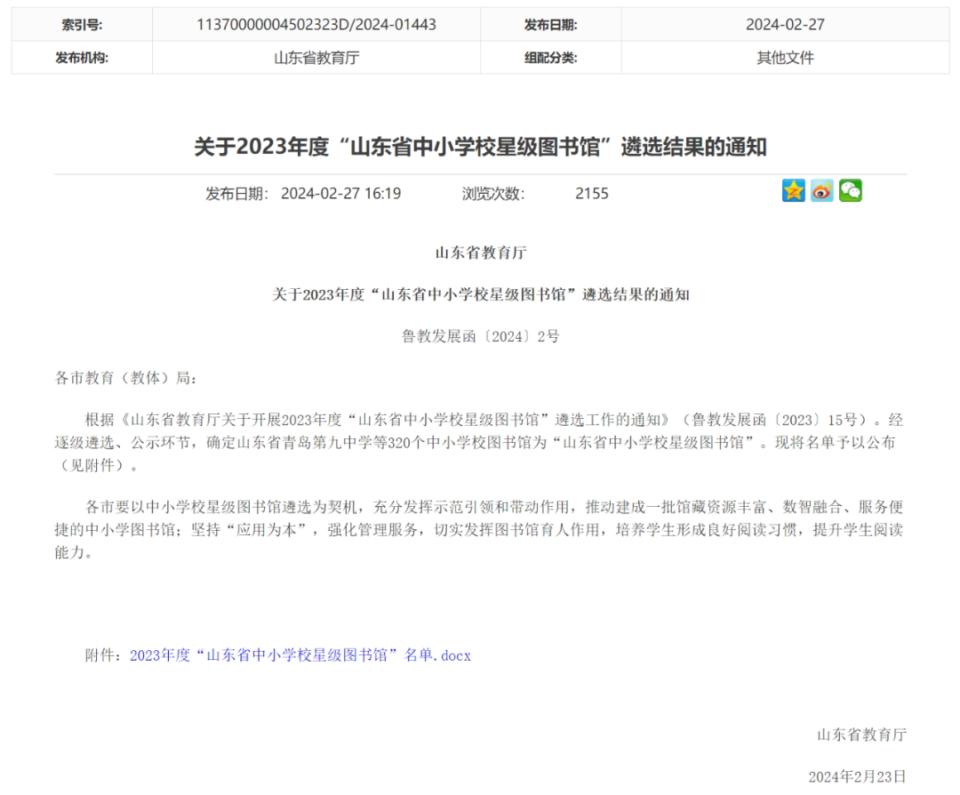This screenshot has height=795, width=960.
Task: Click the 山东省教育厅 signature at bottom right
Action: (x=861, y=734)
